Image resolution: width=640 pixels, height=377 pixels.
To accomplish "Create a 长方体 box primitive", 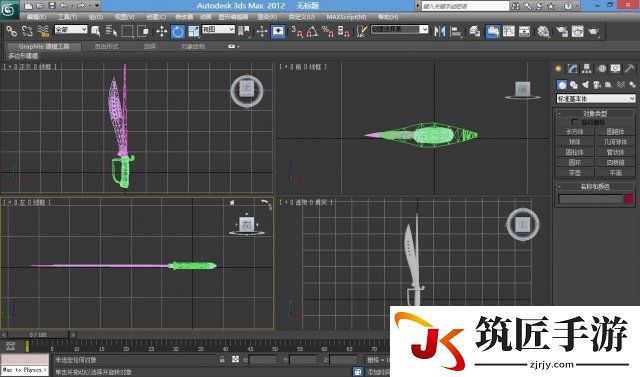I will point(575,132).
